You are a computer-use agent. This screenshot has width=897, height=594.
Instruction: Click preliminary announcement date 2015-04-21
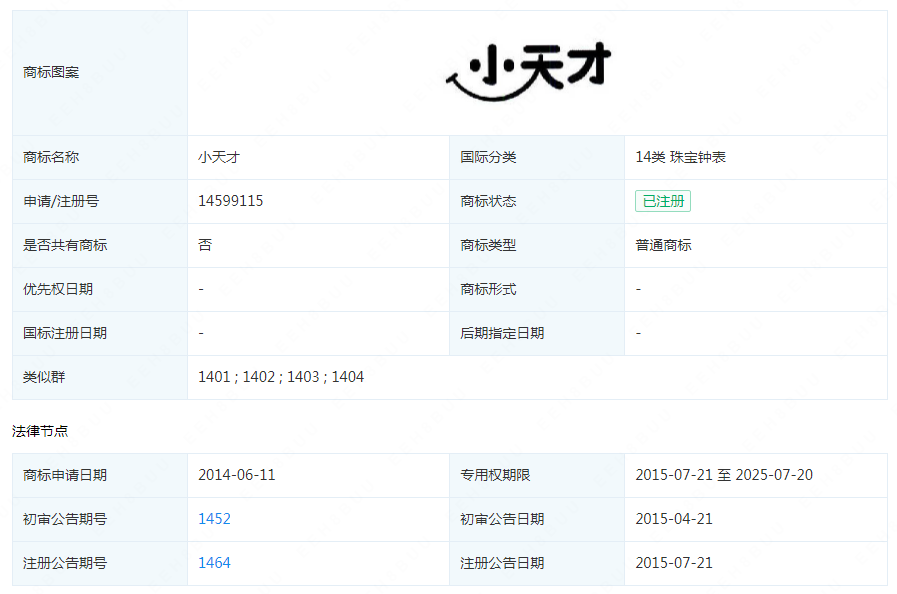(674, 519)
